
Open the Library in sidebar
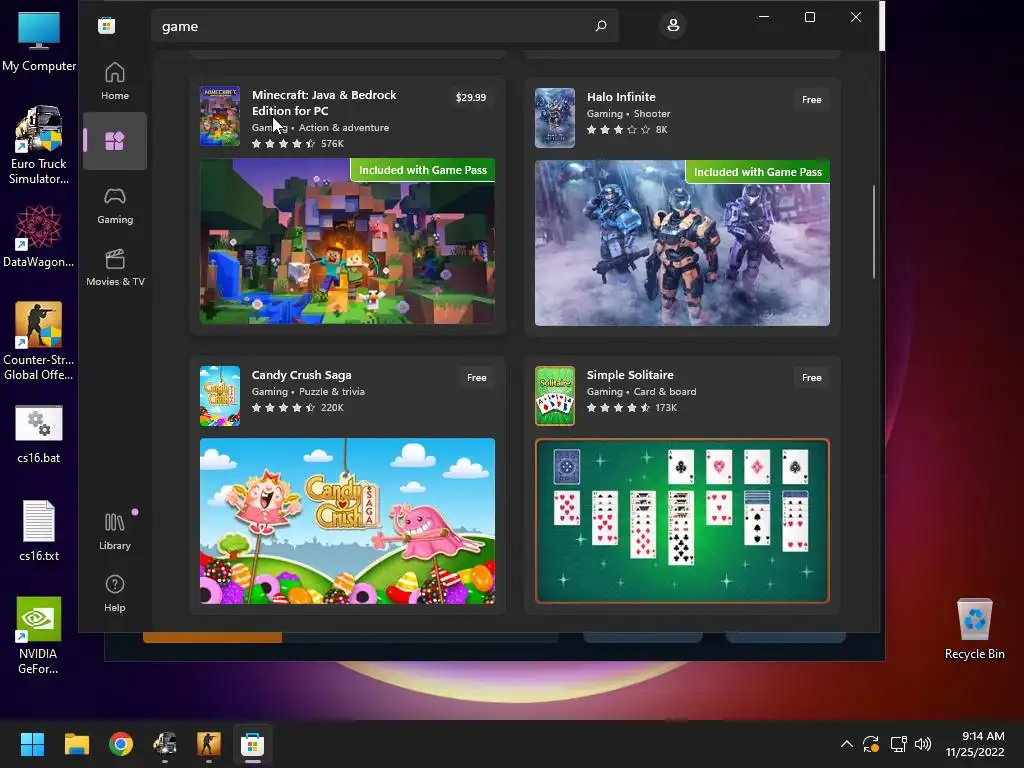point(115,531)
